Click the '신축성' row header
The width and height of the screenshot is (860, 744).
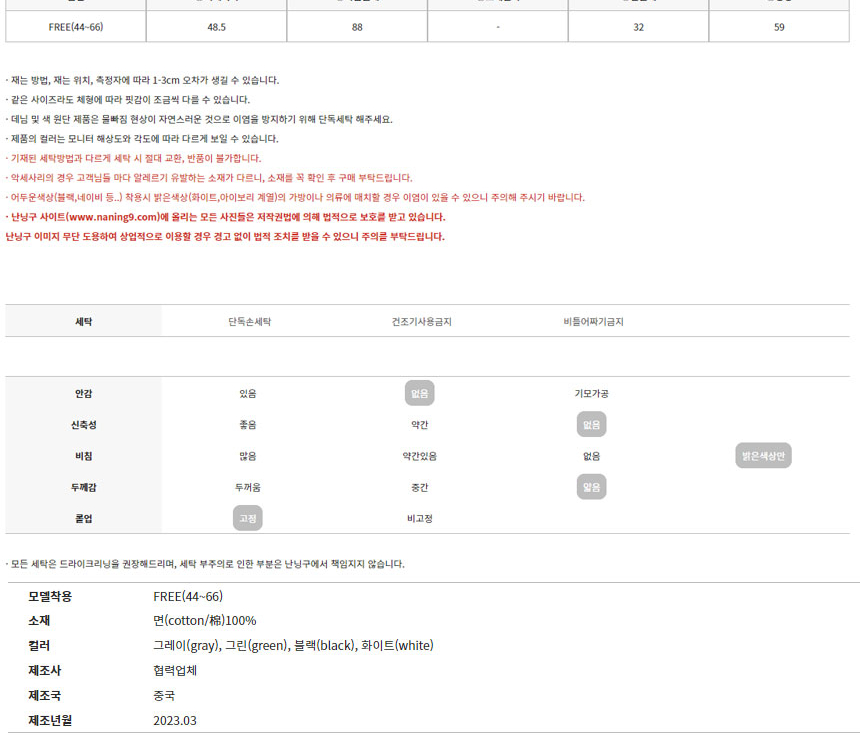click(x=84, y=425)
